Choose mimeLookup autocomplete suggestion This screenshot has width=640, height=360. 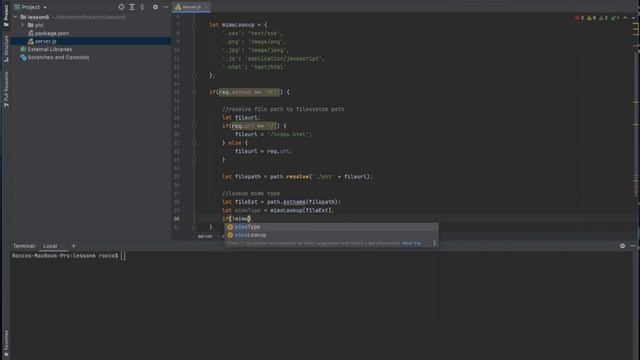(x=331, y=235)
